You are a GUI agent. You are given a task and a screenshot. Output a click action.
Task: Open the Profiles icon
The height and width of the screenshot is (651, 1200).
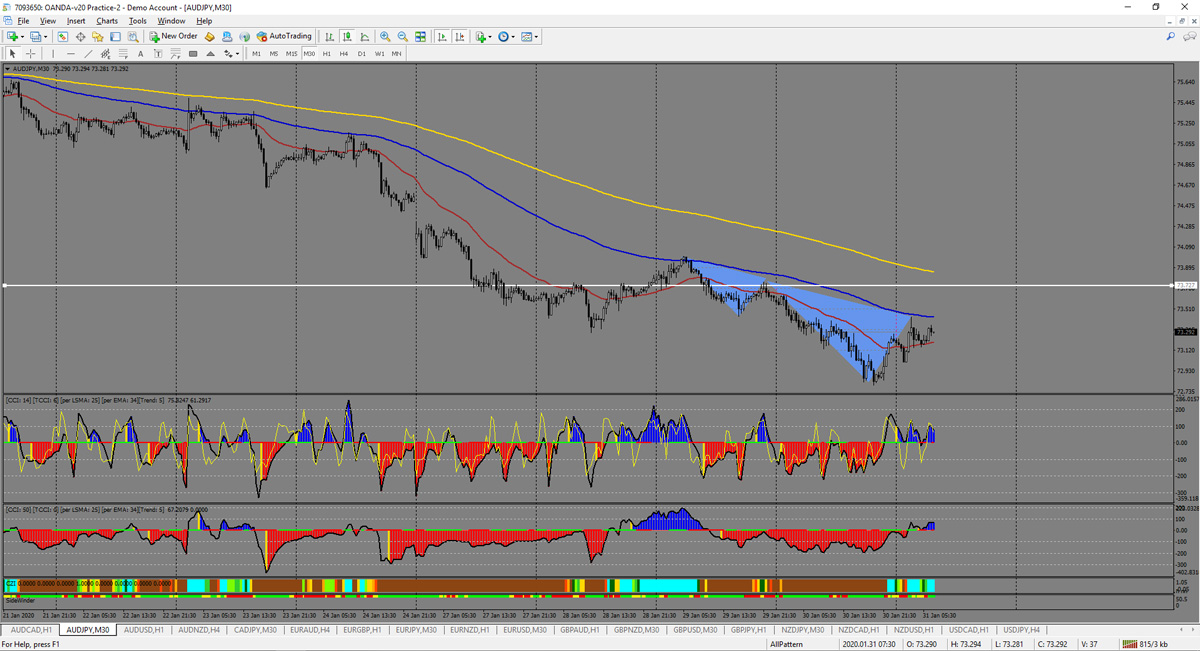(35, 37)
